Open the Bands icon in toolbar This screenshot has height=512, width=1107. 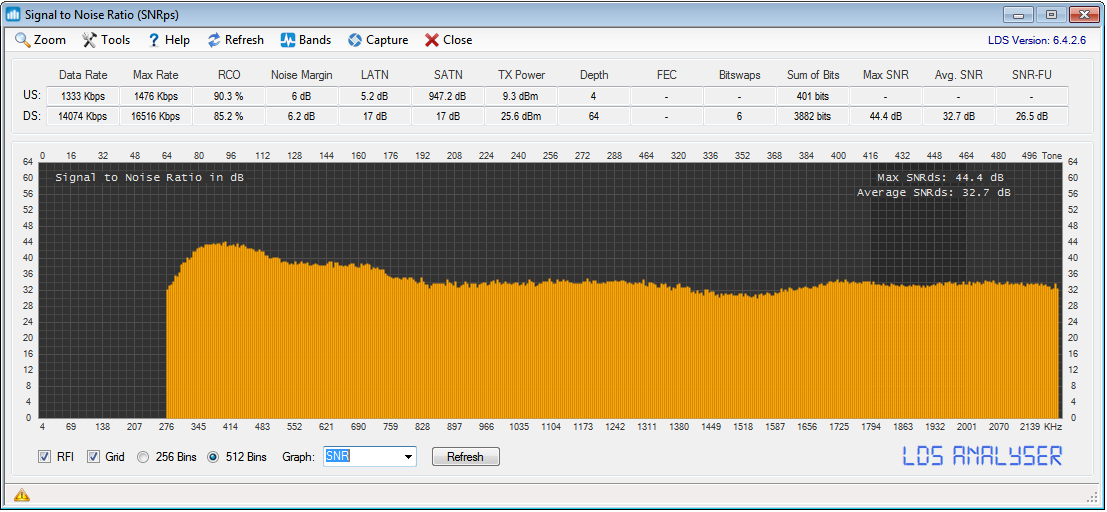click(x=287, y=40)
